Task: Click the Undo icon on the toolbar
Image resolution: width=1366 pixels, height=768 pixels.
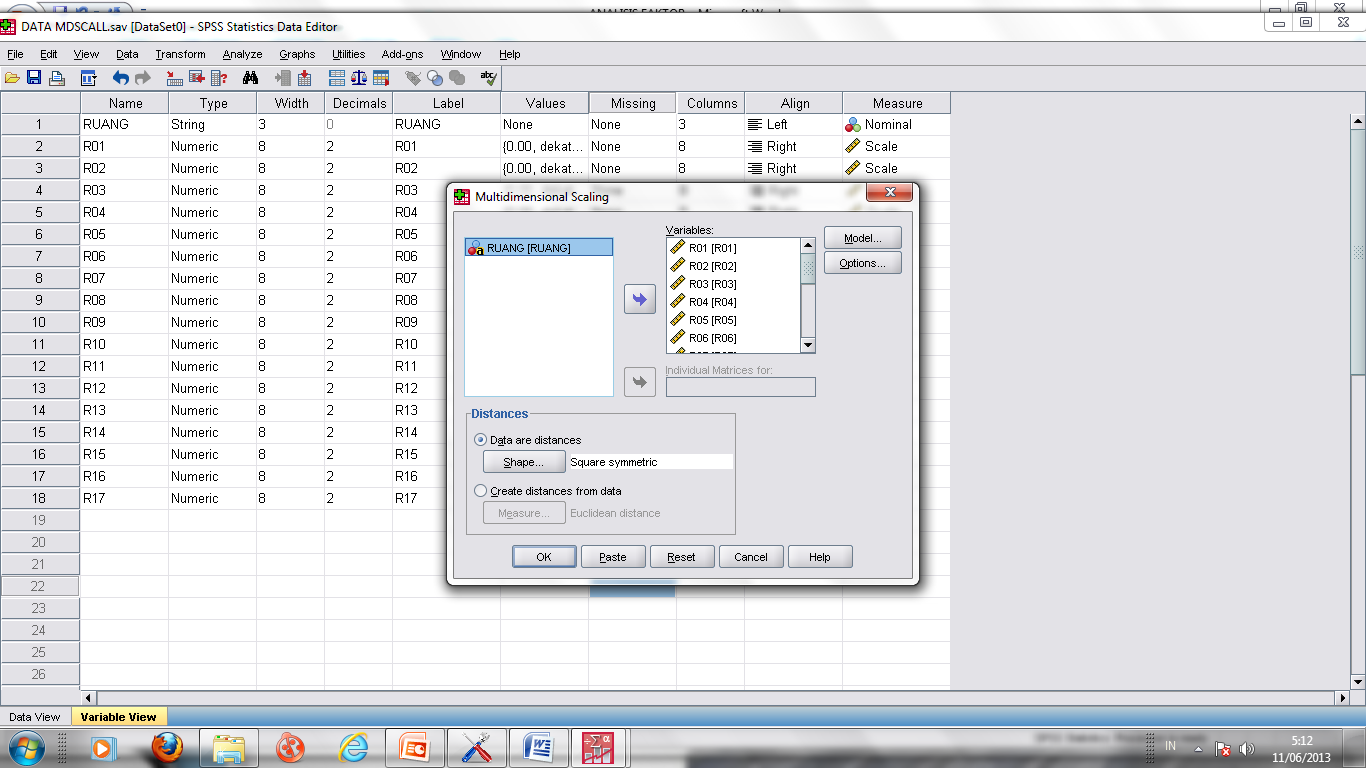Action: click(122, 77)
